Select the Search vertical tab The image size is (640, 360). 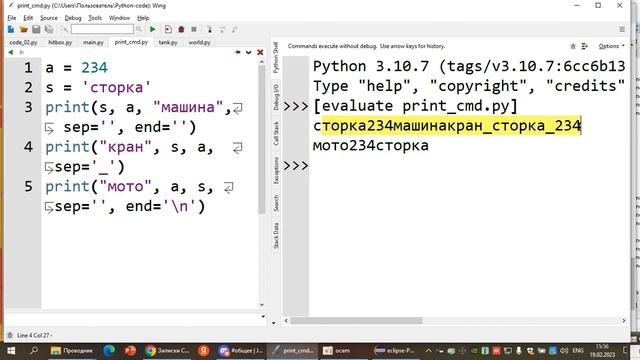coord(276,203)
